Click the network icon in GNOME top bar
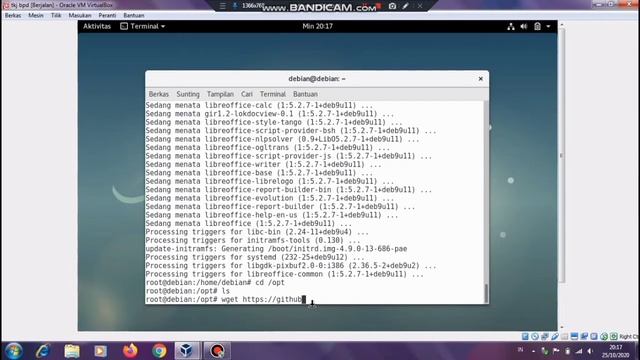The image size is (640, 360). point(511,27)
